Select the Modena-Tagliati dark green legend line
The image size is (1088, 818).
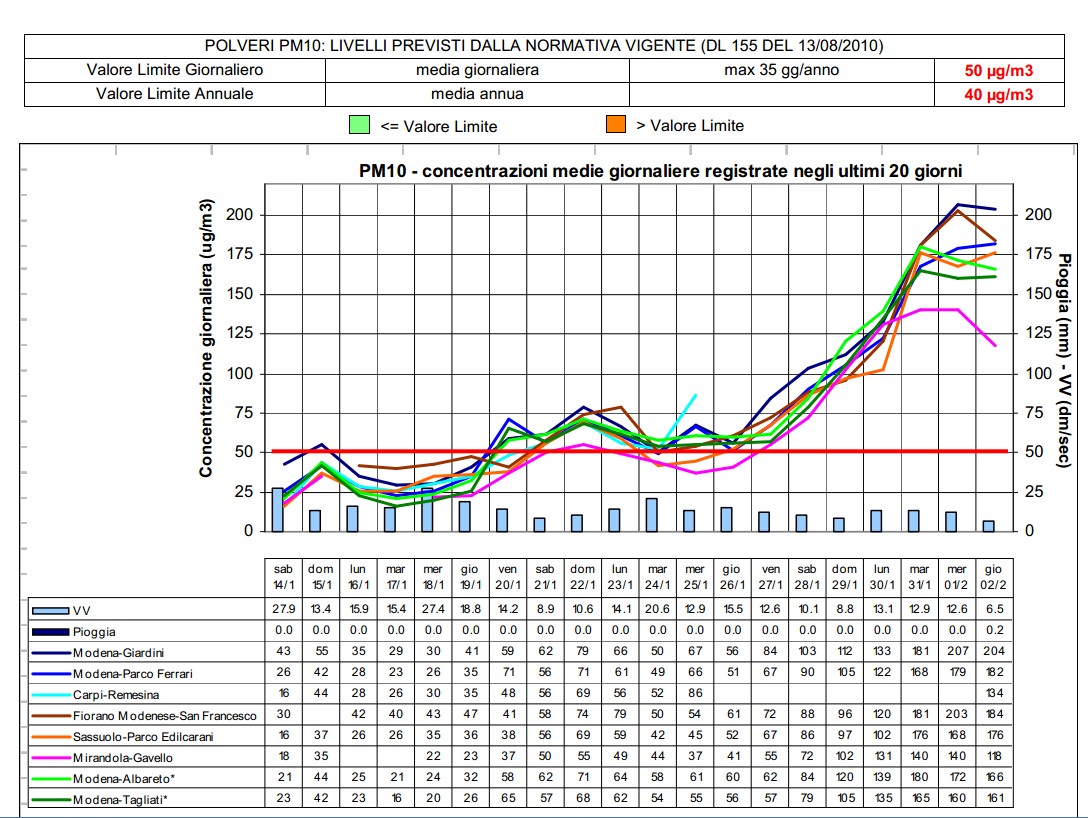pyautogui.click(x=51, y=798)
